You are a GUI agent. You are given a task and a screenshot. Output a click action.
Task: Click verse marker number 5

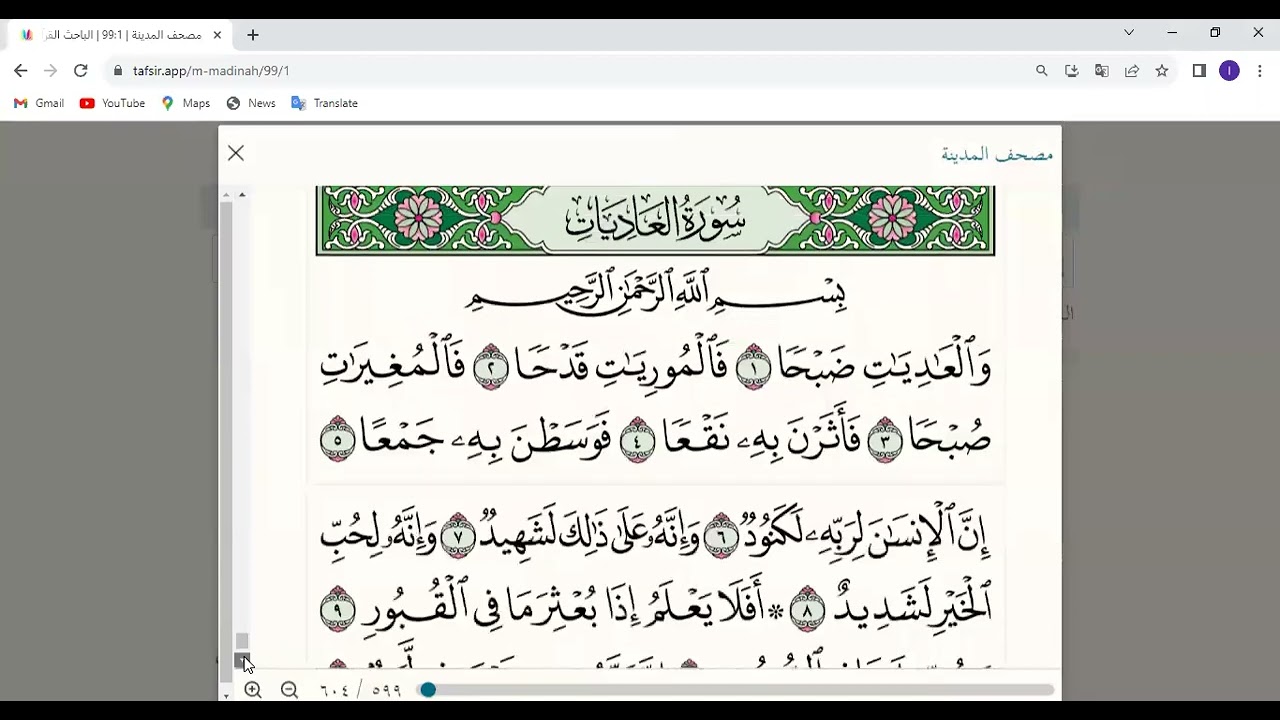pyautogui.click(x=338, y=440)
